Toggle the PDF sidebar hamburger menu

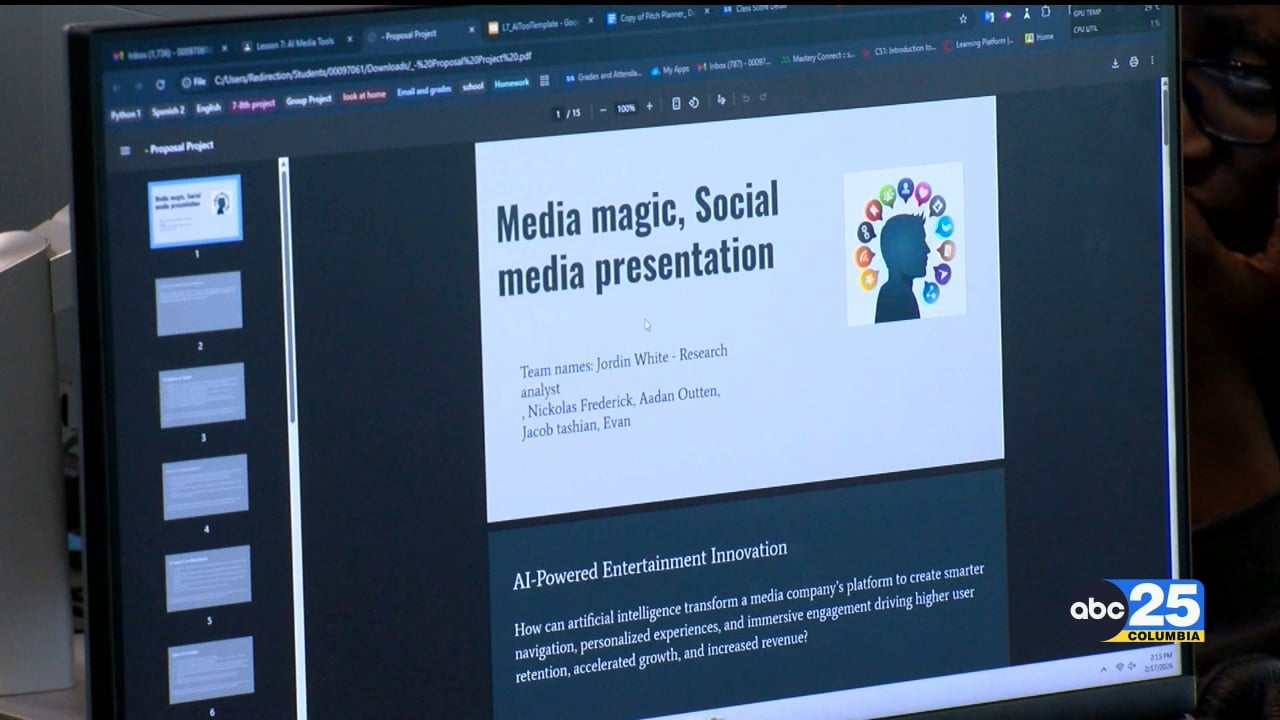(x=125, y=151)
